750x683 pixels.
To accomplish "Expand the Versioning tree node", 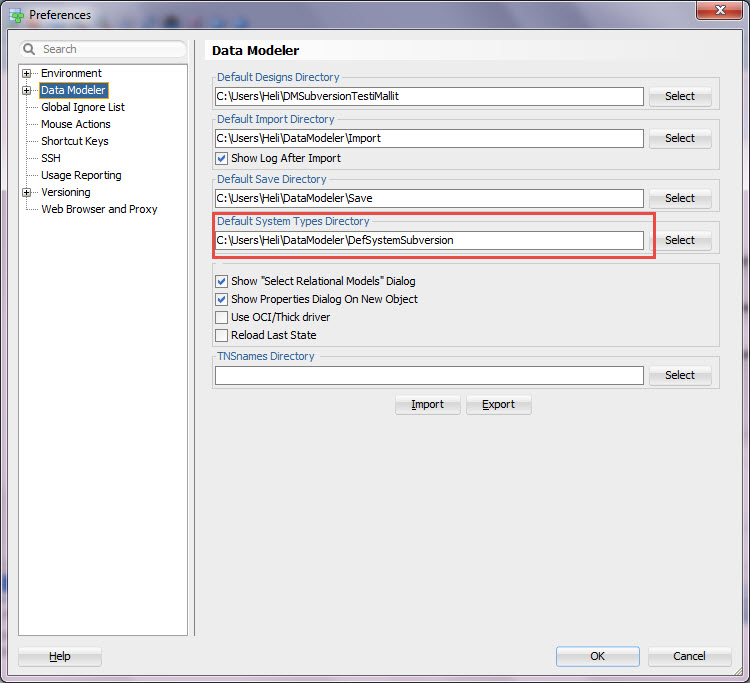I will (x=27, y=192).
